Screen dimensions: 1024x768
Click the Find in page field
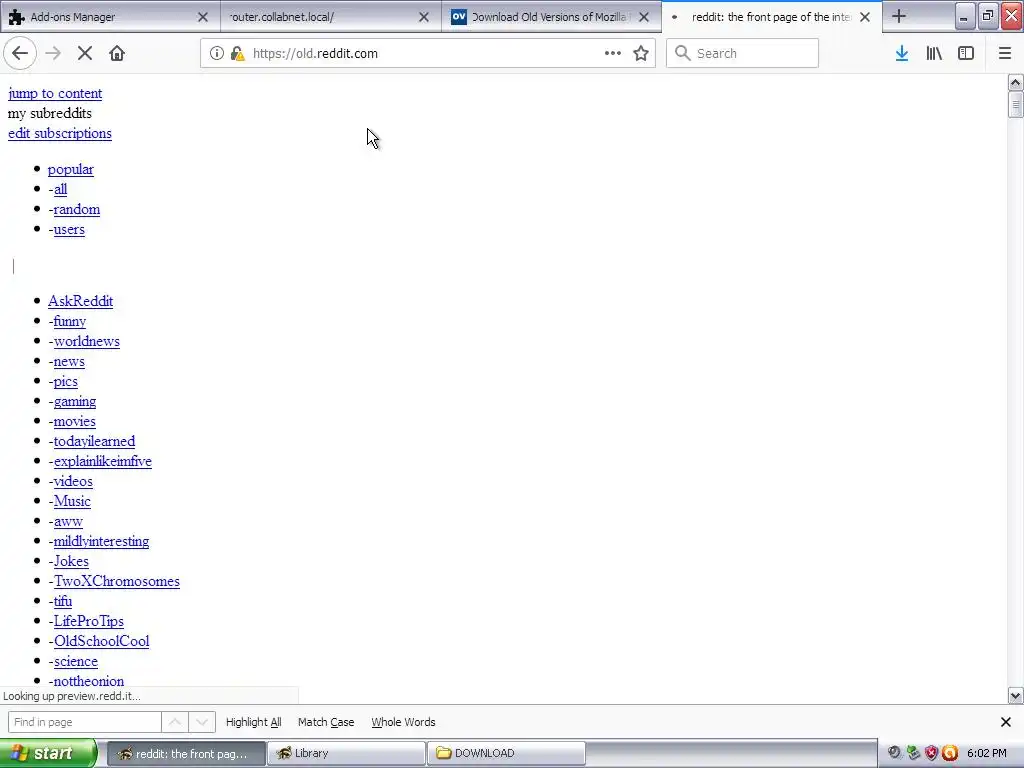pyautogui.click(x=84, y=722)
